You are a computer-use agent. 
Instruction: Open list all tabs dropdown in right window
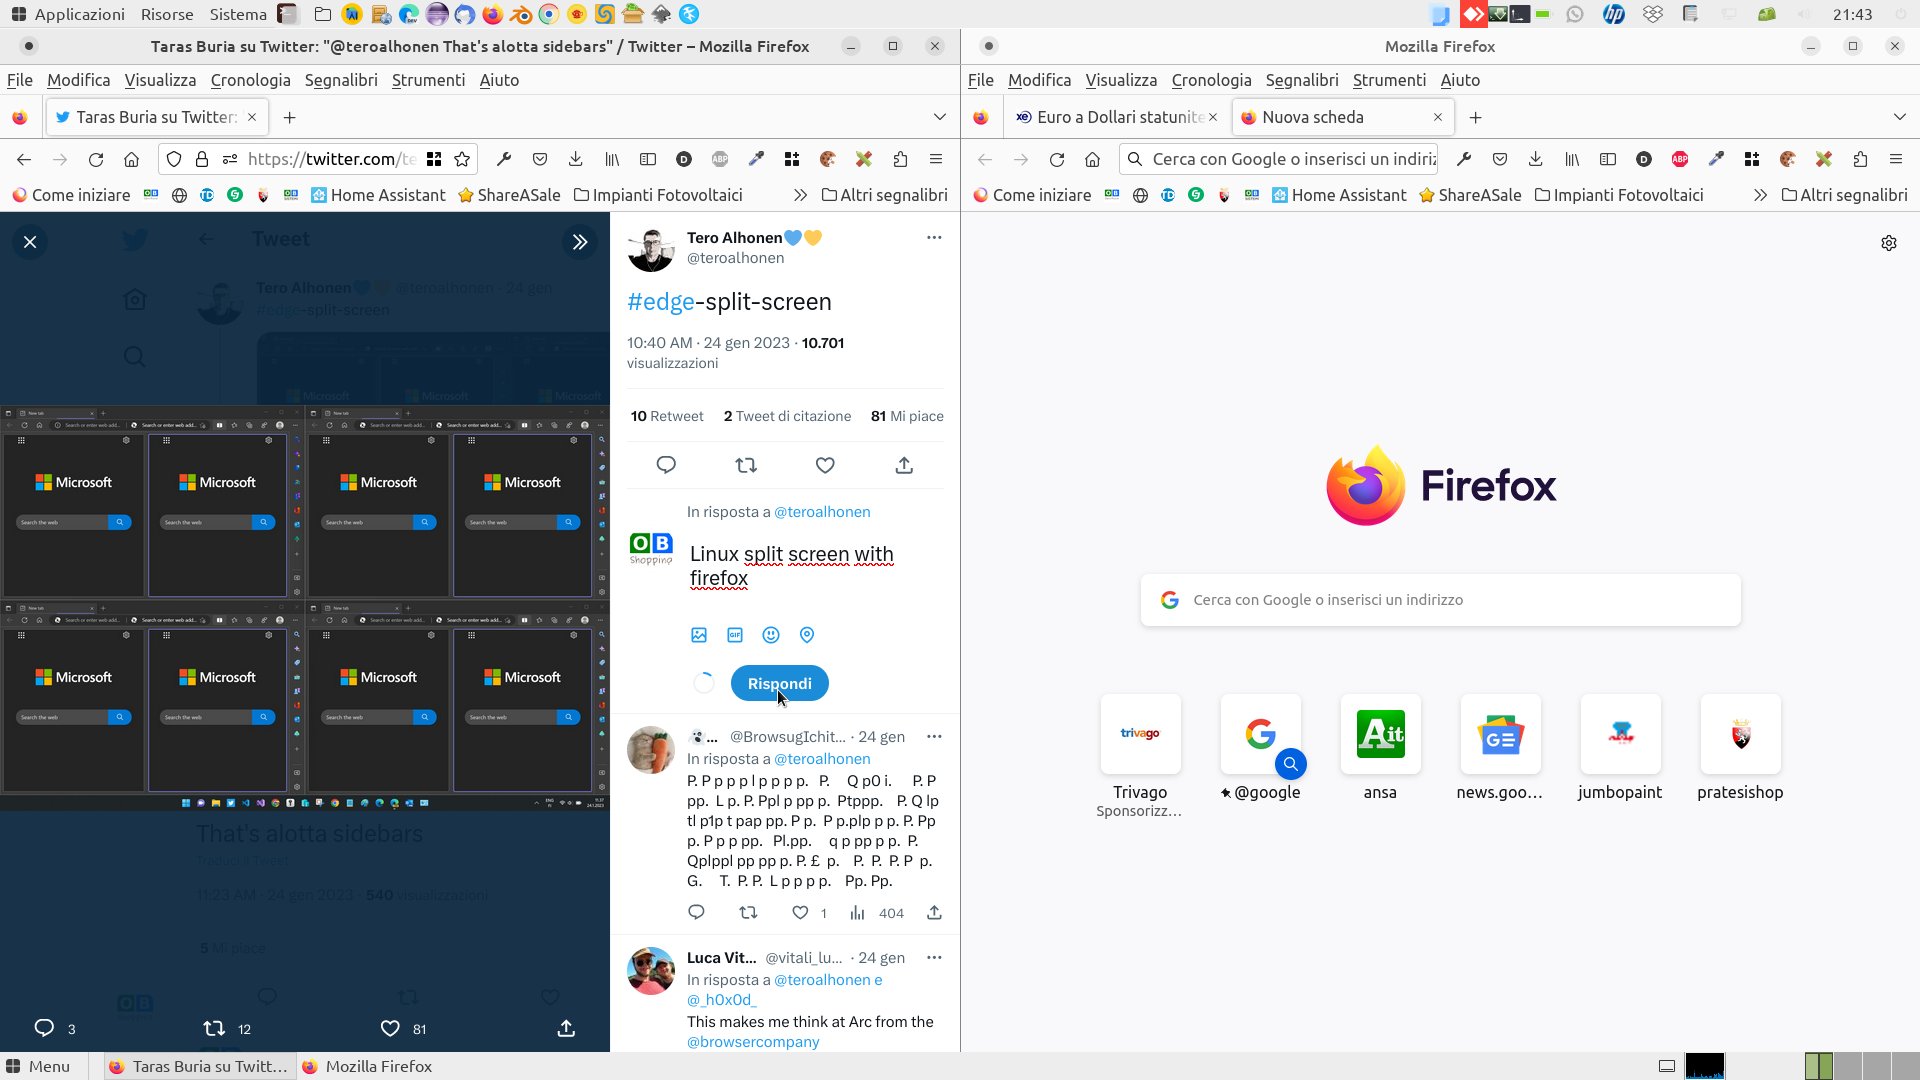point(1899,117)
